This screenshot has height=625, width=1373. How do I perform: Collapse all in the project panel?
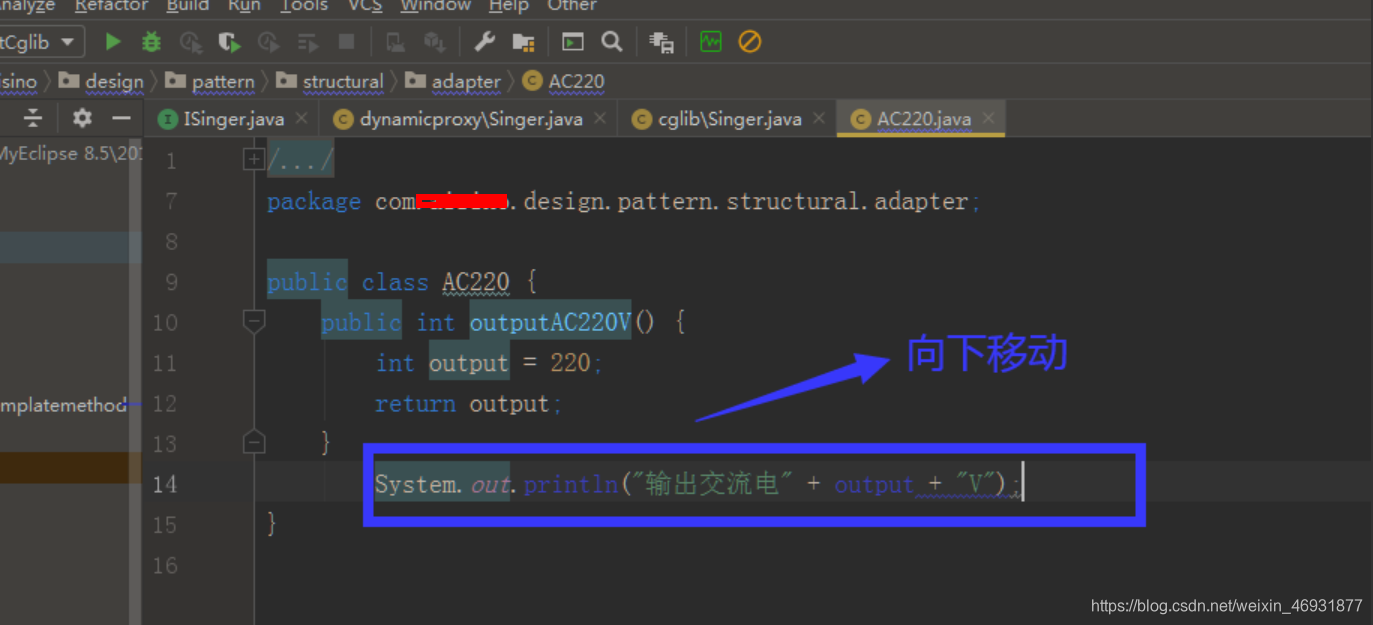click(x=33, y=118)
